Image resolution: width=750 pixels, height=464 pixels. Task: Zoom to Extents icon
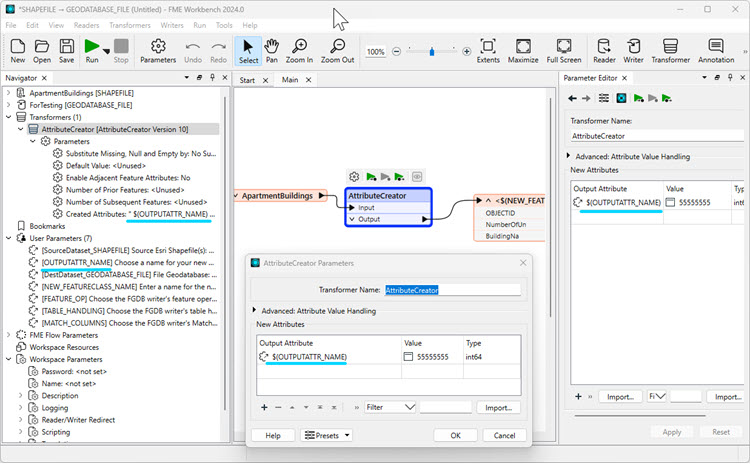tap(488, 51)
